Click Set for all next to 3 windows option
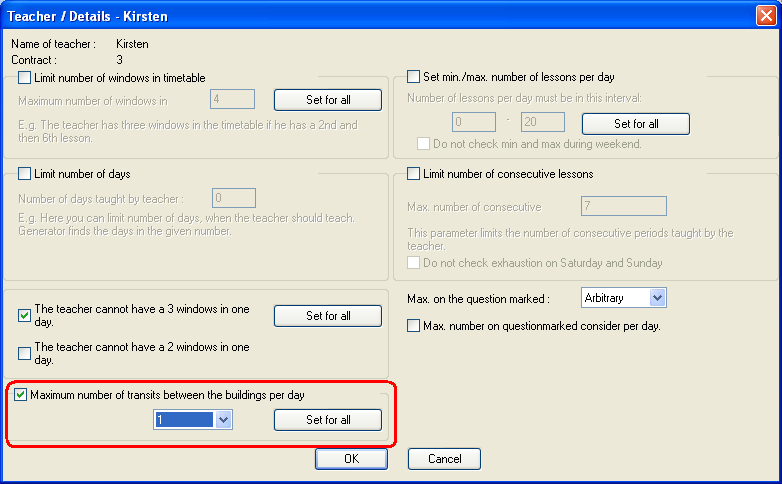 [x=328, y=316]
